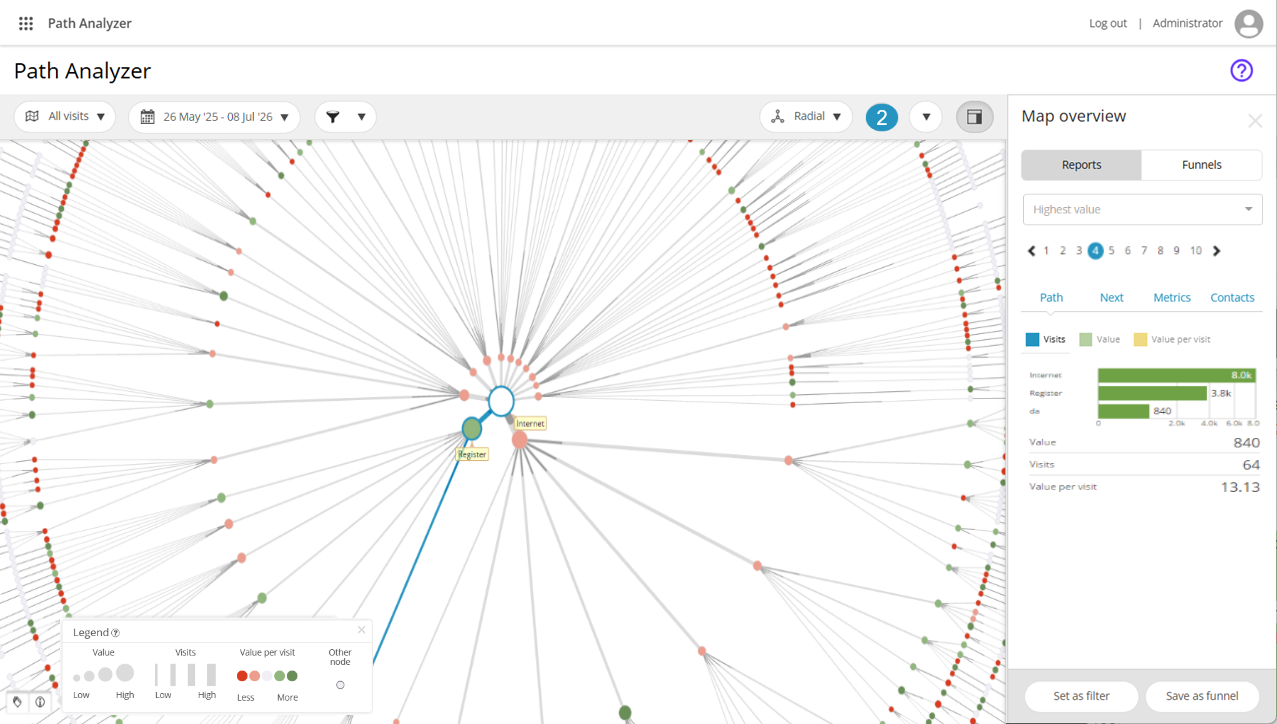This screenshot has width=1277, height=724.
Task: Go to report page 8
Action: [x=1160, y=251]
